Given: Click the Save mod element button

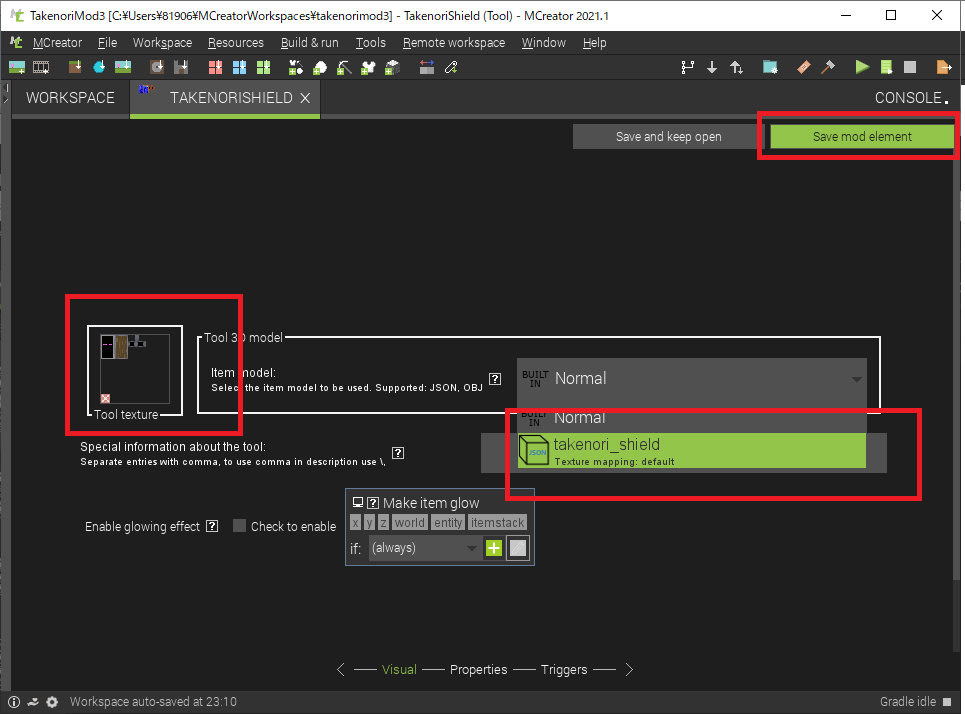Looking at the screenshot, I should (x=861, y=137).
